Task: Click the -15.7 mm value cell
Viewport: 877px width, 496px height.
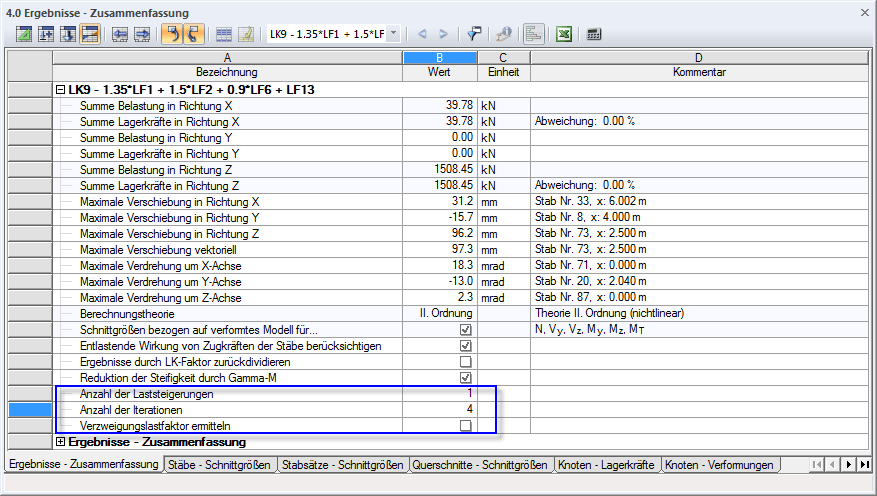Action: (x=440, y=218)
